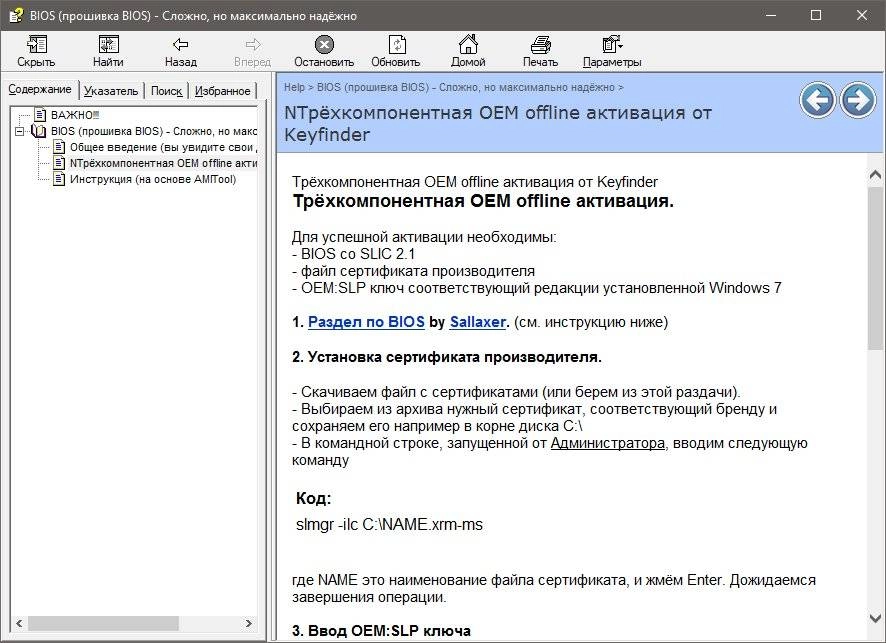This screenshot has height=643, width=886.
Task: Click the '- BIOS со SLIC 2.1' line
Action: 354,254
